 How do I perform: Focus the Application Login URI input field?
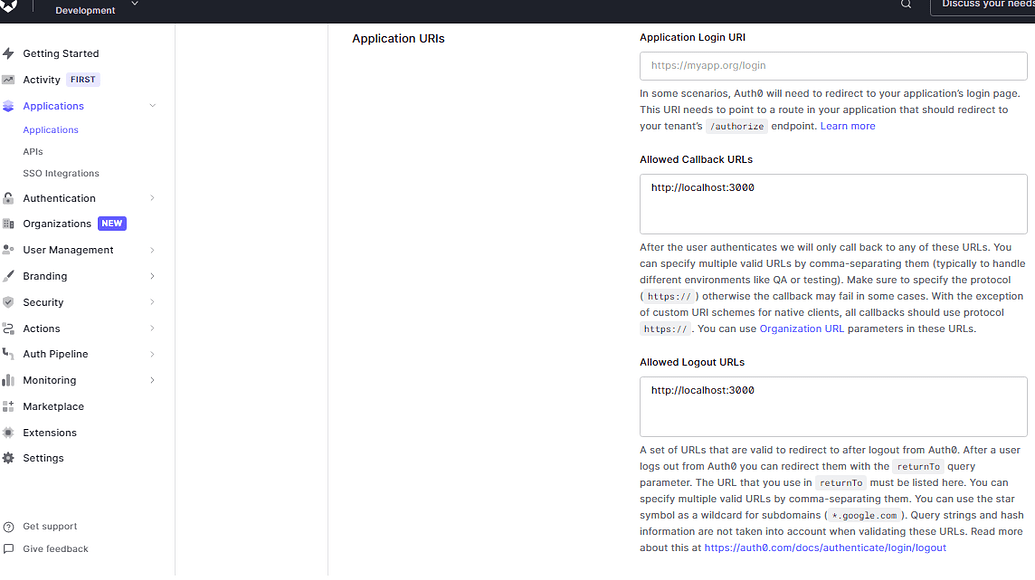pos(833,66)
